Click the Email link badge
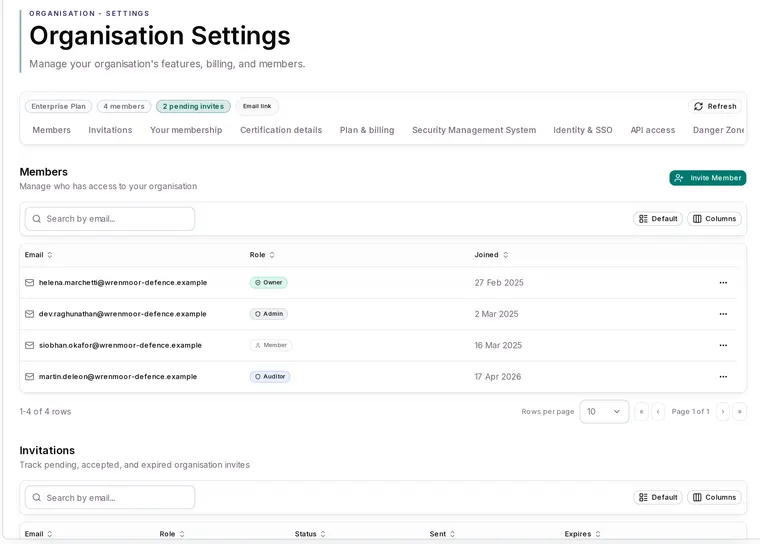Viewport: 760px width, 544px height. tap(257, 106)
